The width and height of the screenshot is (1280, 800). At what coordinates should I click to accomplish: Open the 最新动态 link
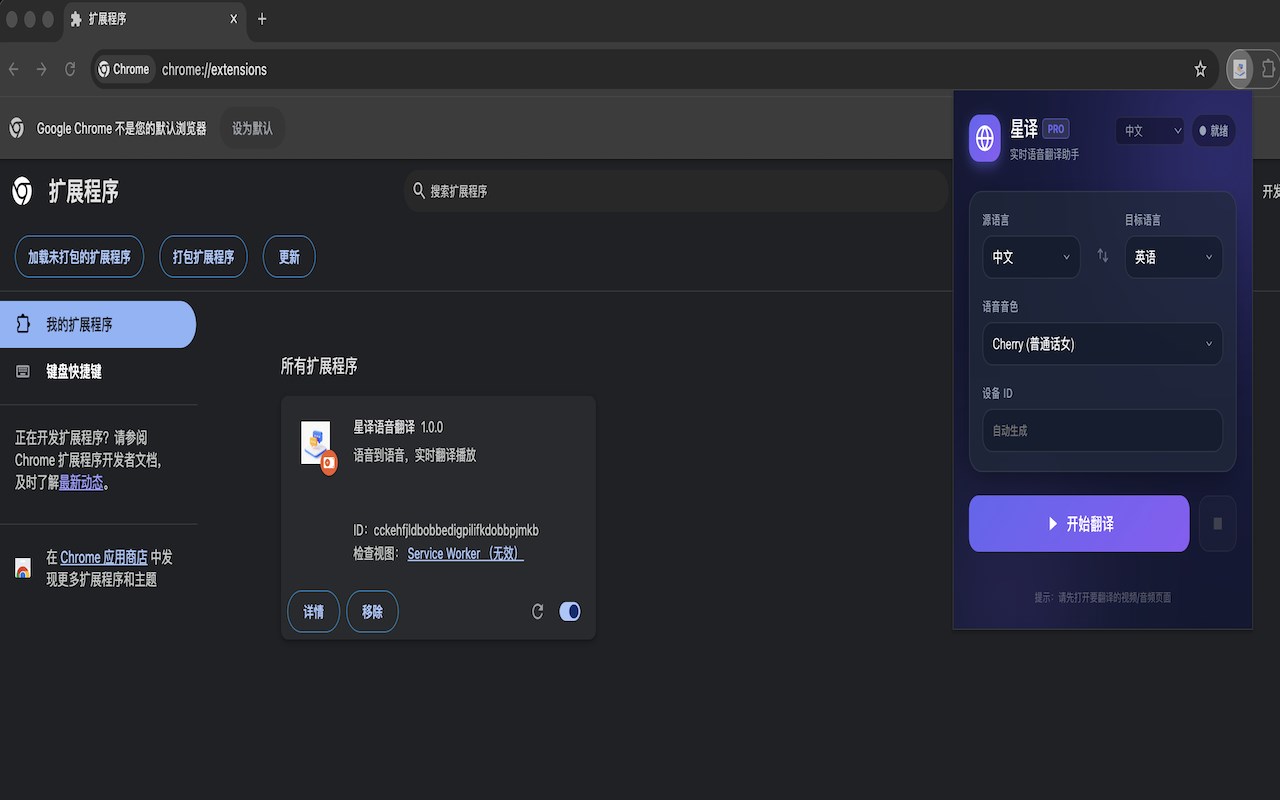tap(81, 482)
